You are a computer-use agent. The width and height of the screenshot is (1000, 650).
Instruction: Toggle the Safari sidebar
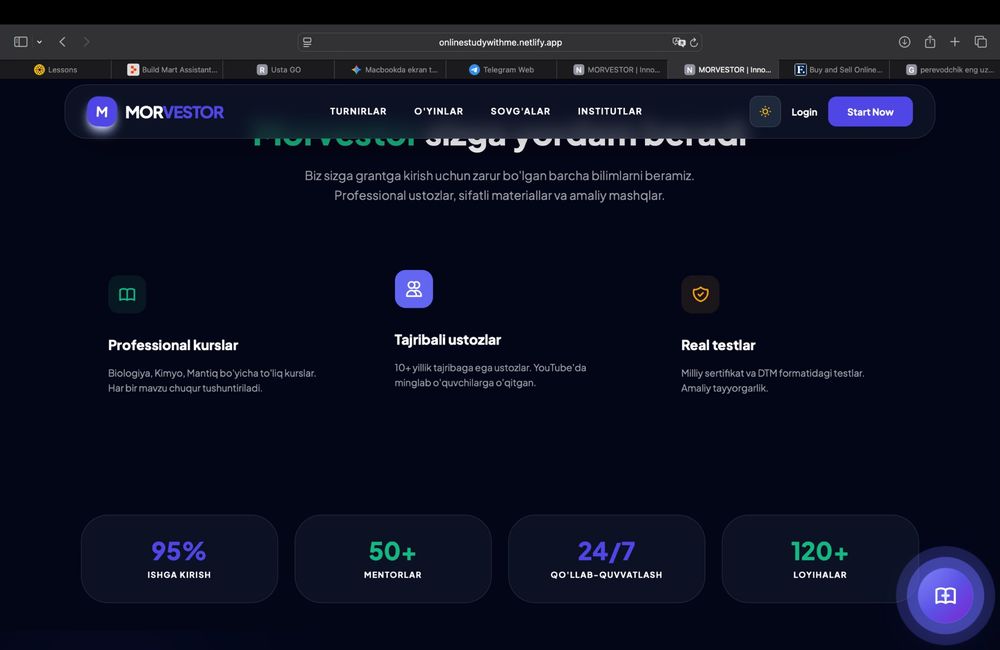point(20,41)
